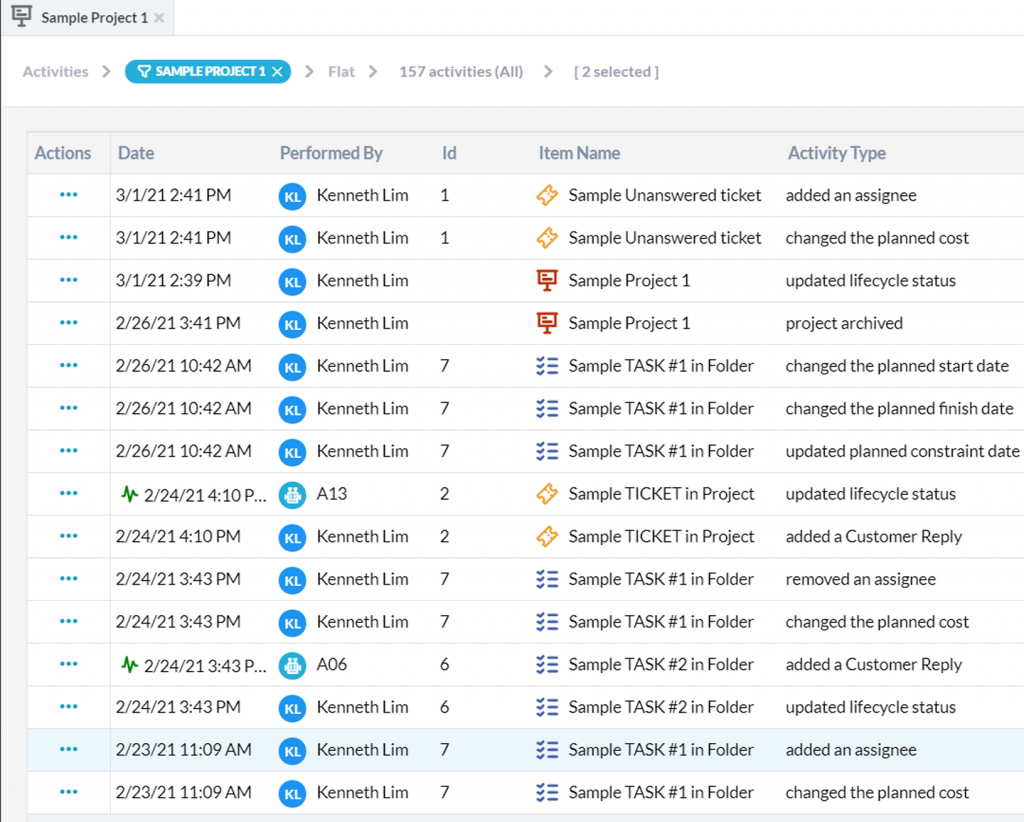This screenshot has height=822, width=1024.
Task: Switch to the Sample Project 1 tab
Action: [93, 18]
